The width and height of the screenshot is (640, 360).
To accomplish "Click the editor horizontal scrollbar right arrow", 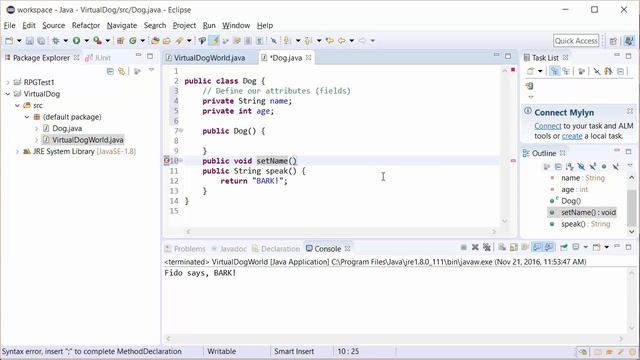I will [494, 231].
